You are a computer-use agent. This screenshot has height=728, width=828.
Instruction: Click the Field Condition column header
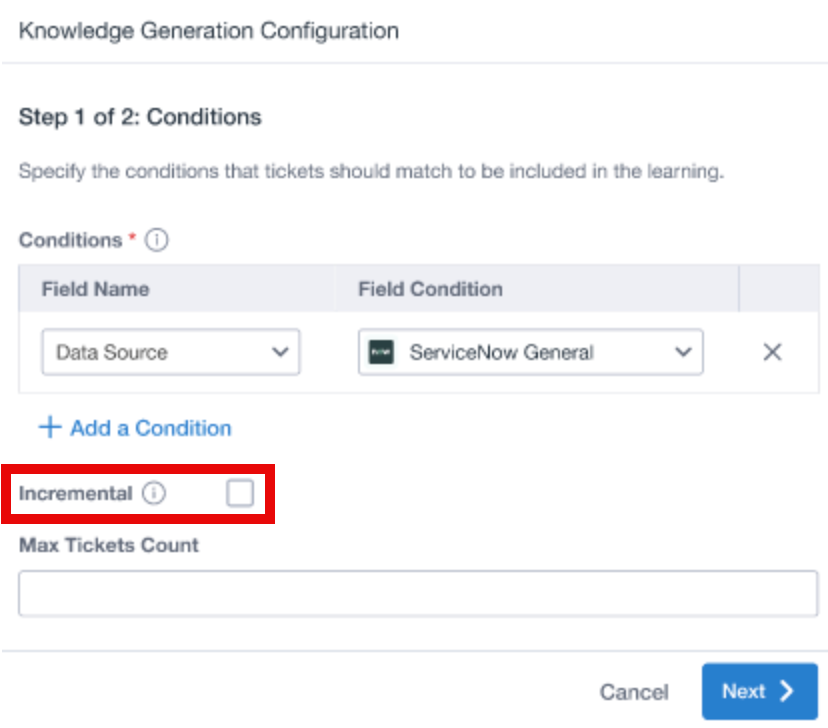click(x=430, y=289)
